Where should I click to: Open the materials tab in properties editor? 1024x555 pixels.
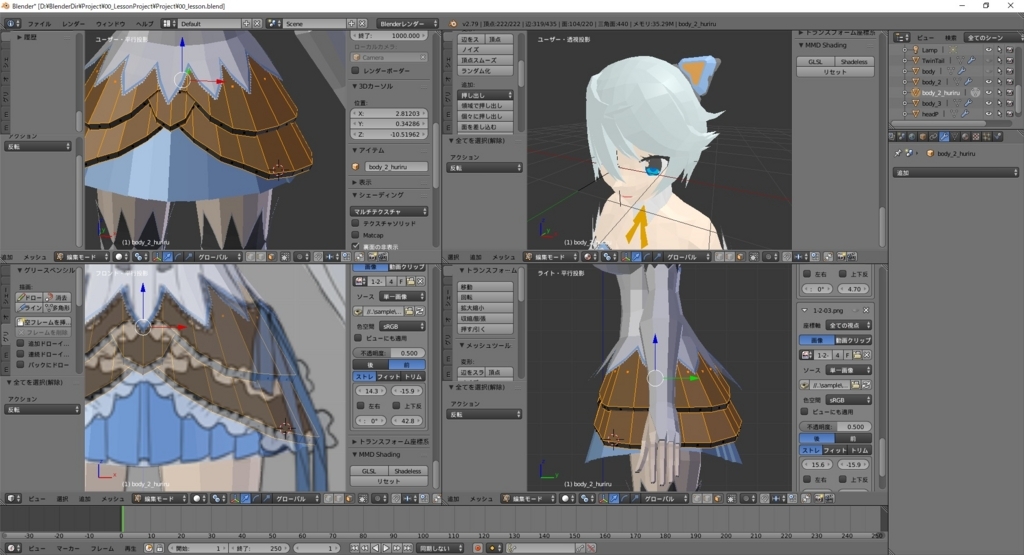pyautogui.click(x=965, y=136)
